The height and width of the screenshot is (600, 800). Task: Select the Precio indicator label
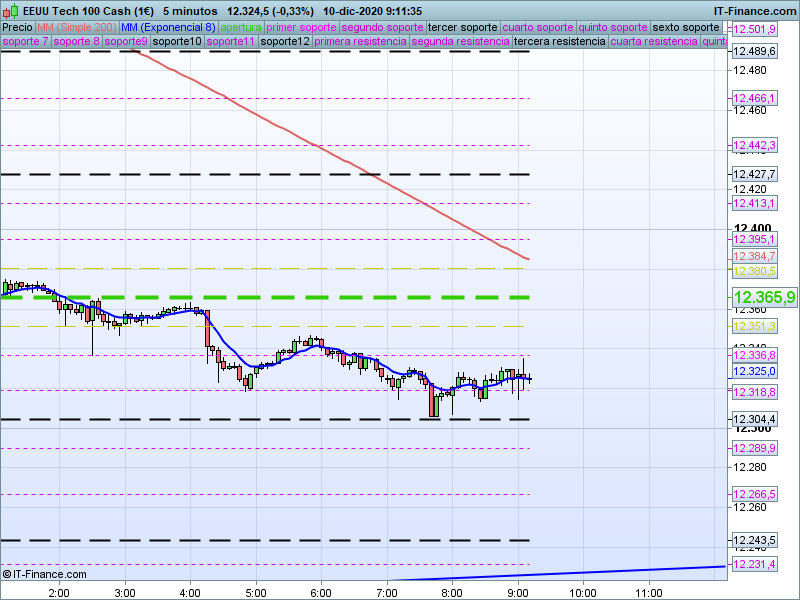click(18, 27)
